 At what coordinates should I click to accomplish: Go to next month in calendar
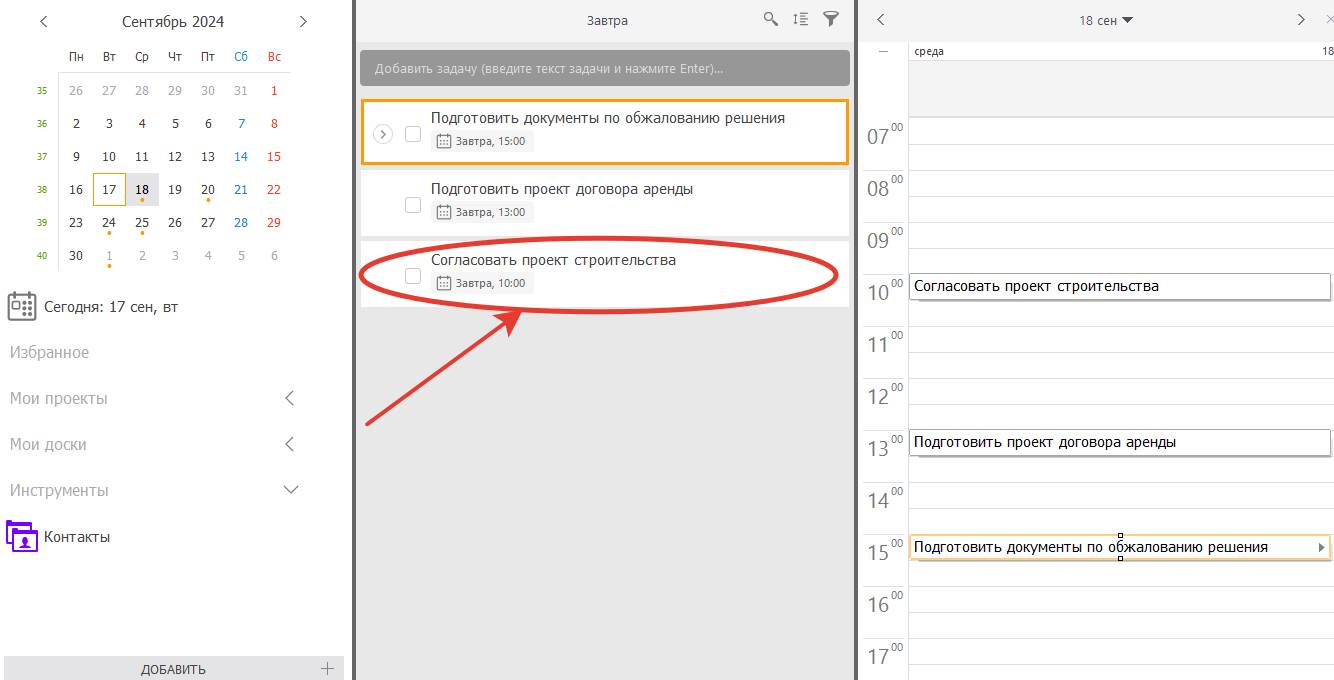click(x=303, y=21)
